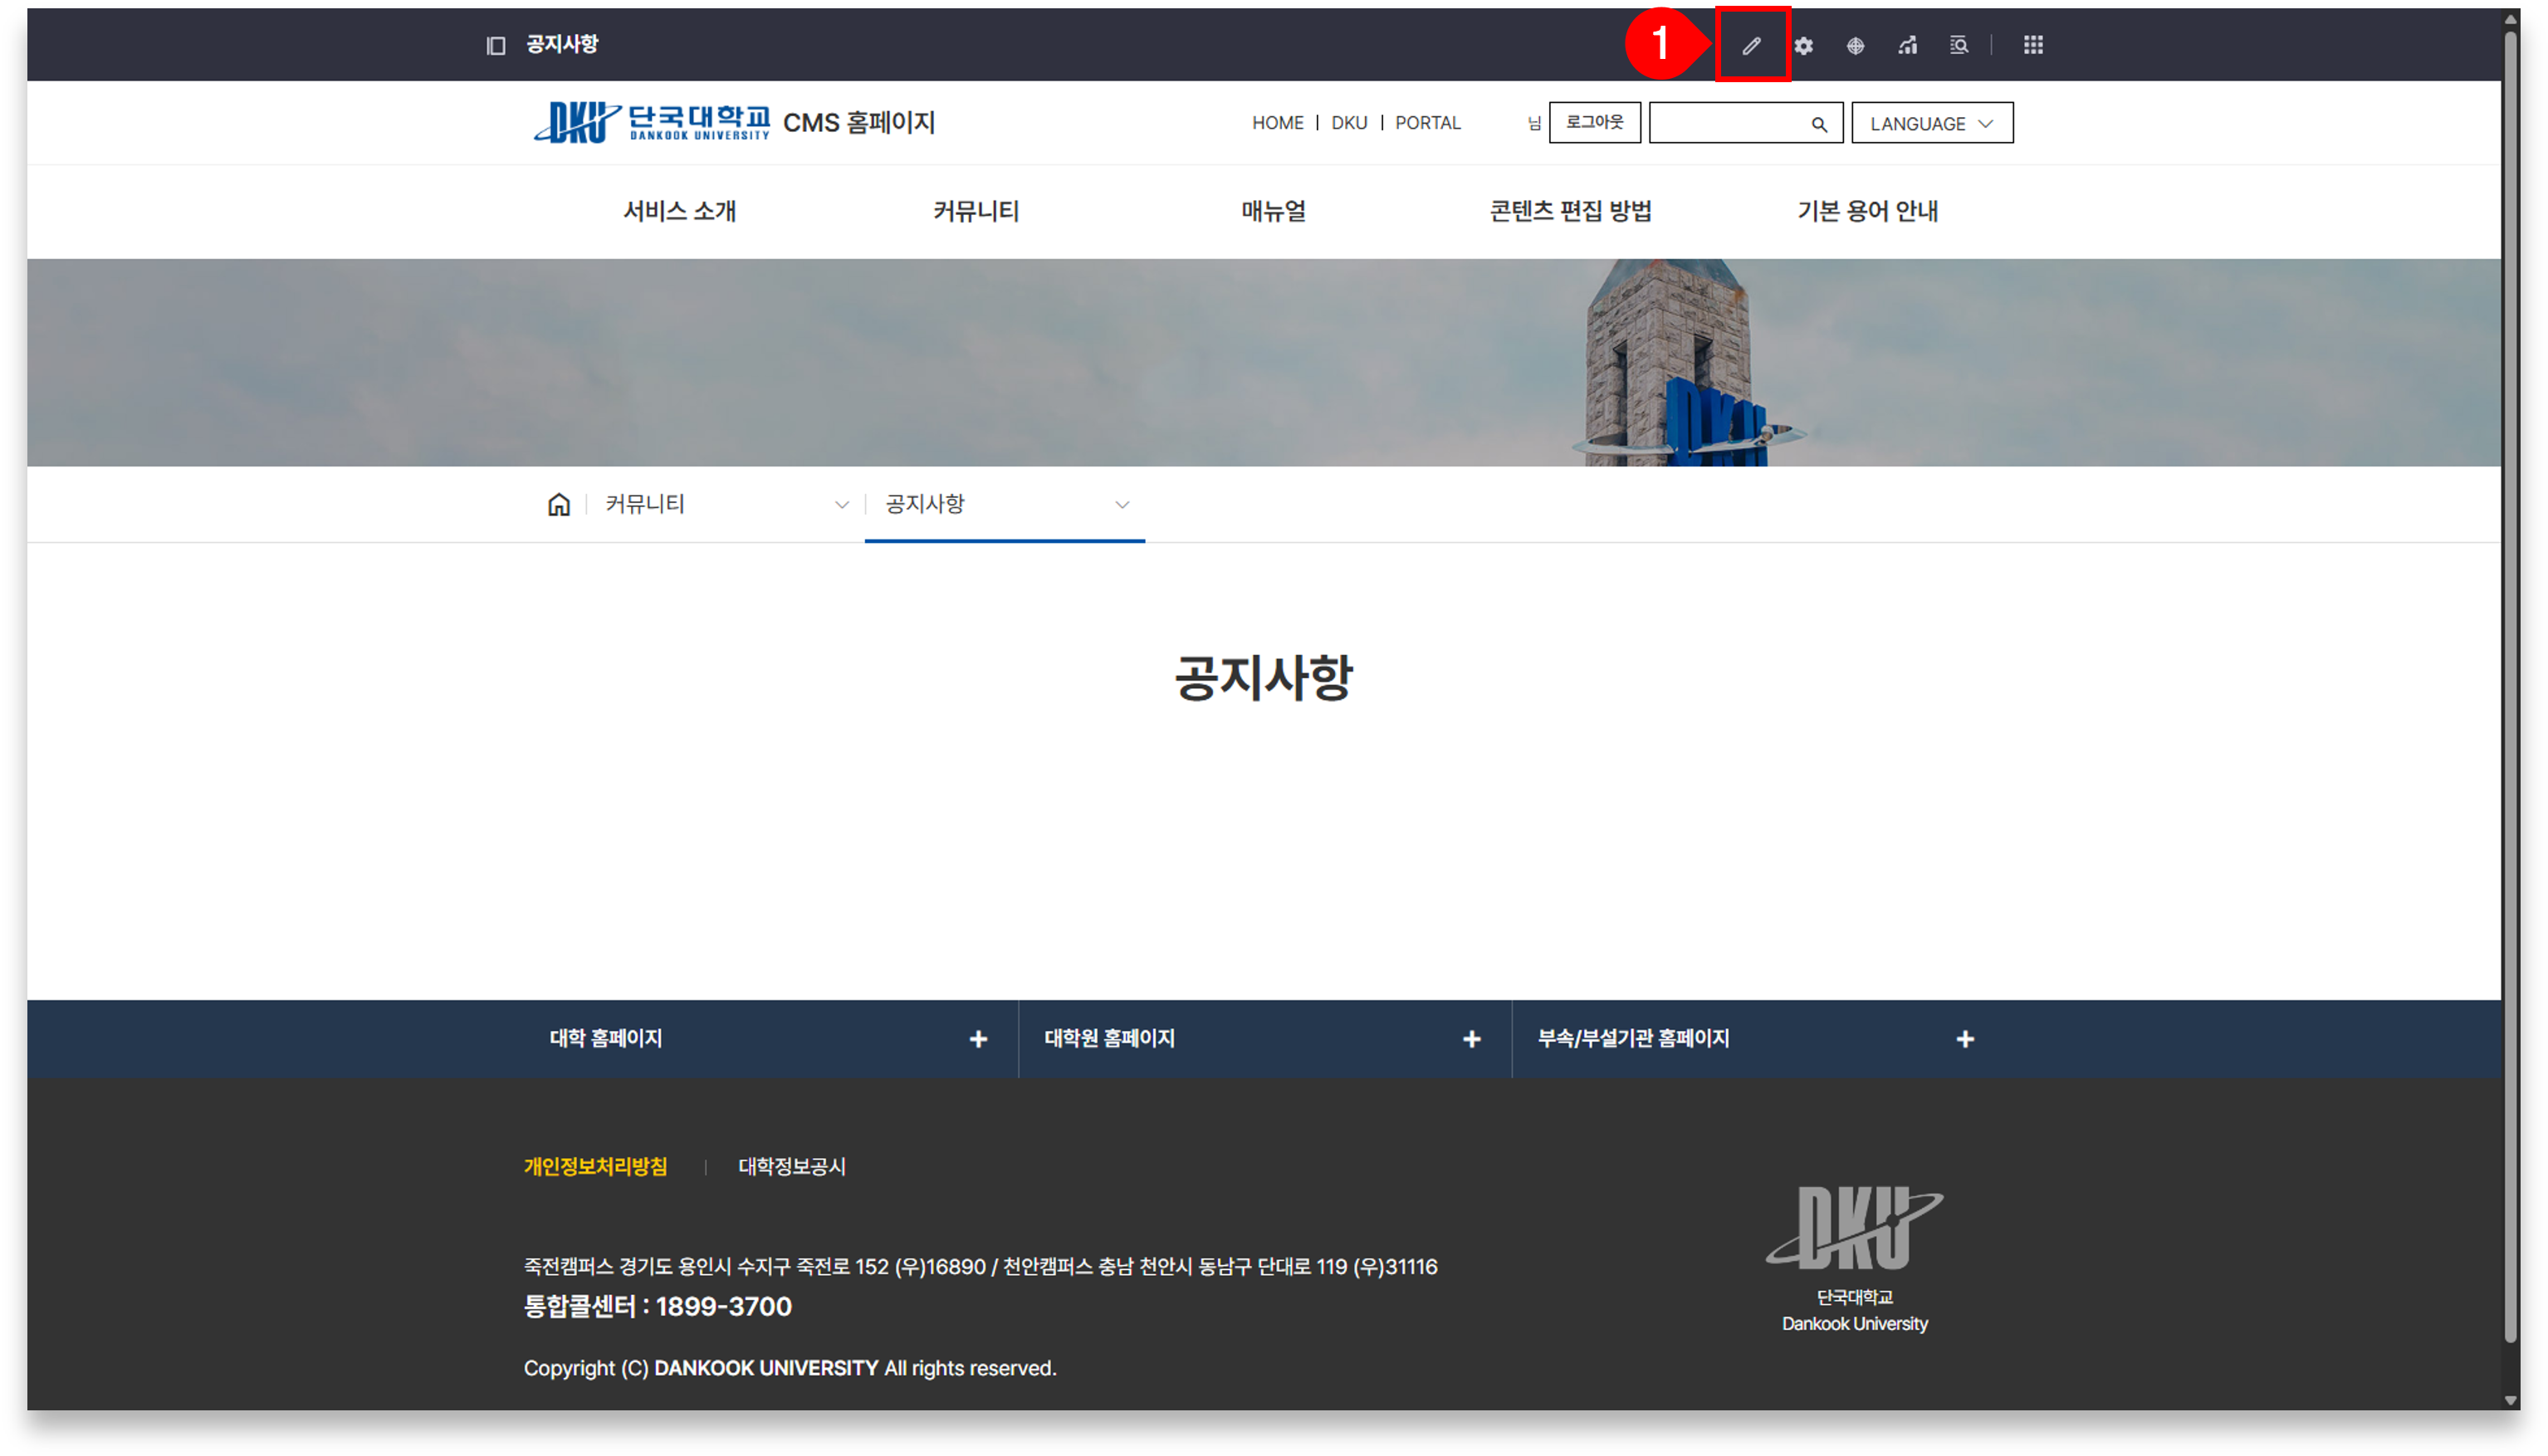Click the pencil edit icon in admin bar
The height and width of the screenshot is (1456, 2548).
point(1751,45)
